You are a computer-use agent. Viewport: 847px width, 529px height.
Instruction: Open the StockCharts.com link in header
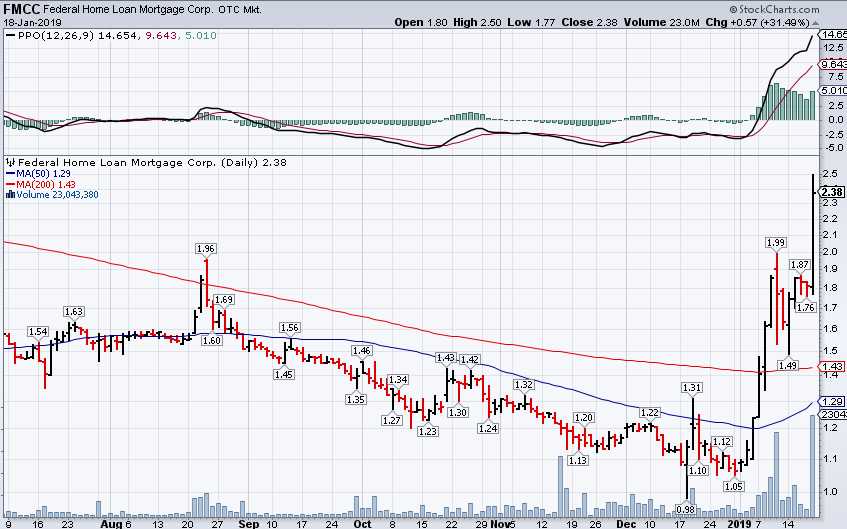[793, 8]
